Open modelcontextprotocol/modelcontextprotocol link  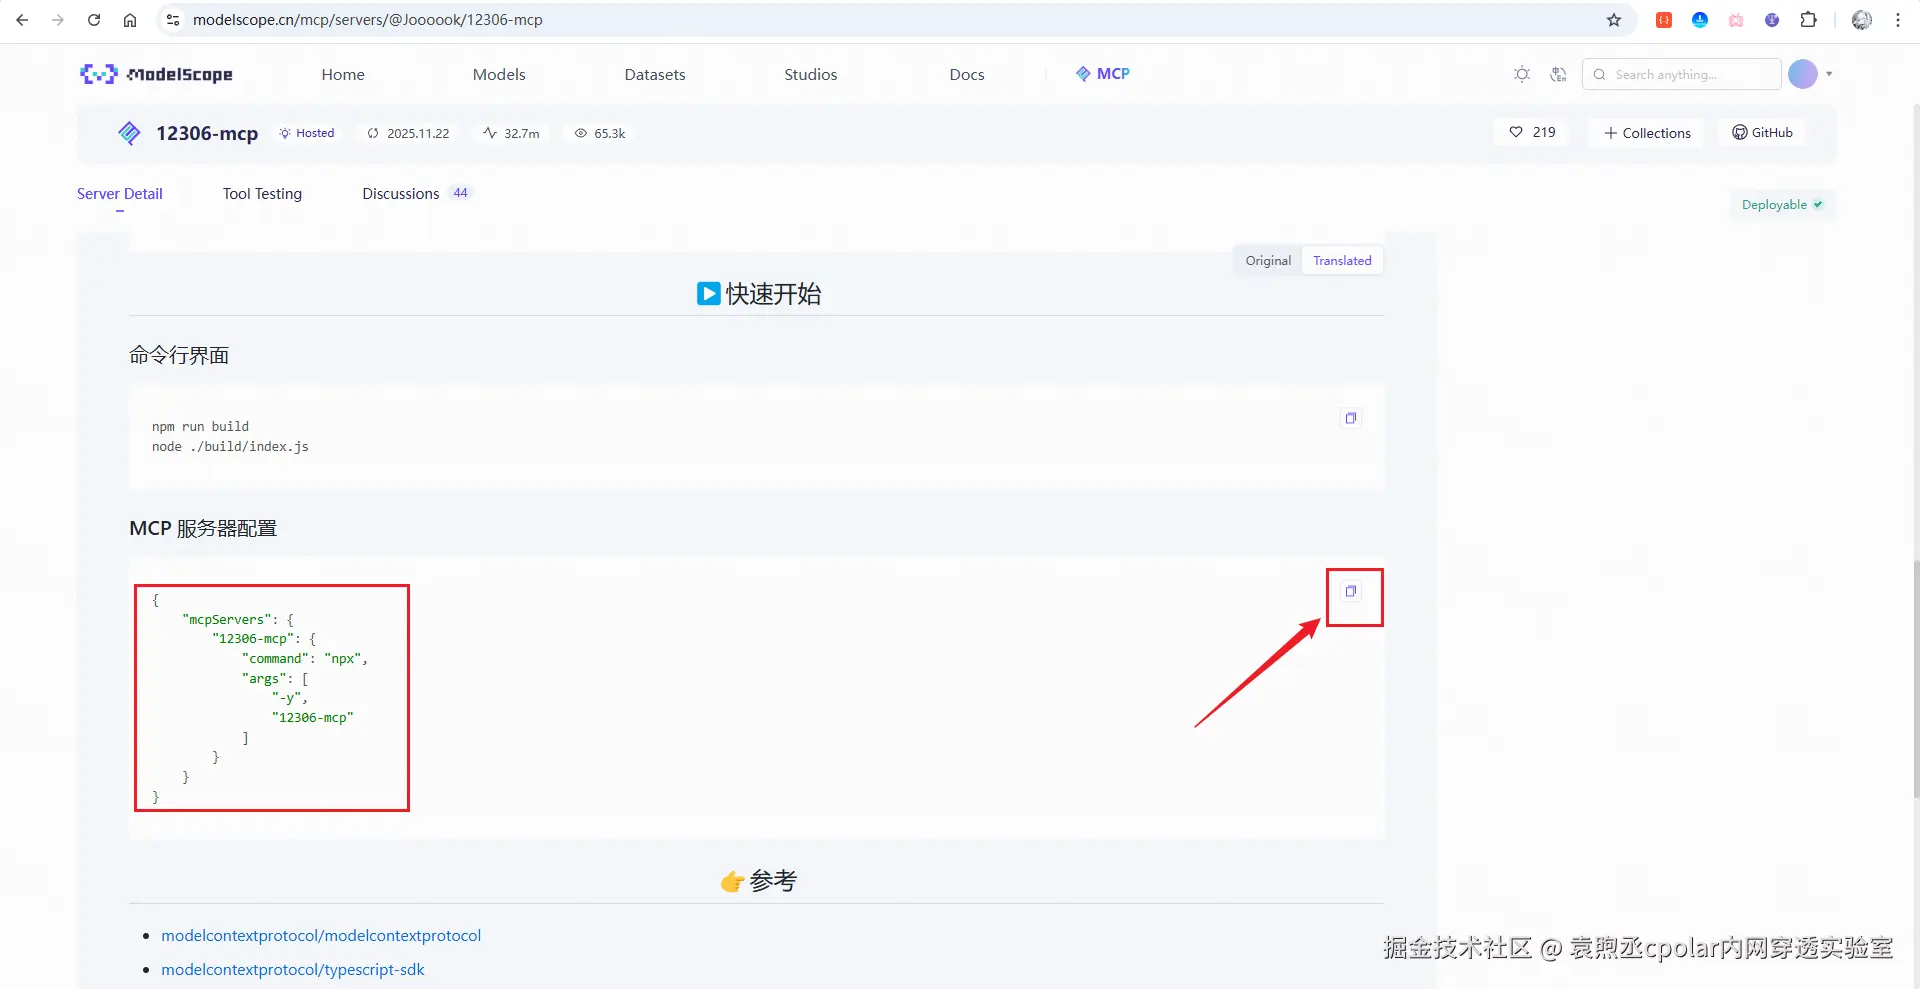321,936
